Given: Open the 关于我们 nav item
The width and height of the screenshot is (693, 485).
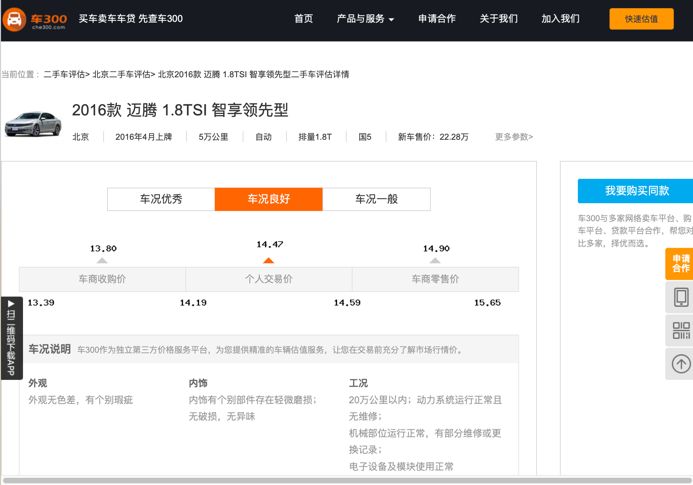Looking at the screenshot, I should pos(499,19).
